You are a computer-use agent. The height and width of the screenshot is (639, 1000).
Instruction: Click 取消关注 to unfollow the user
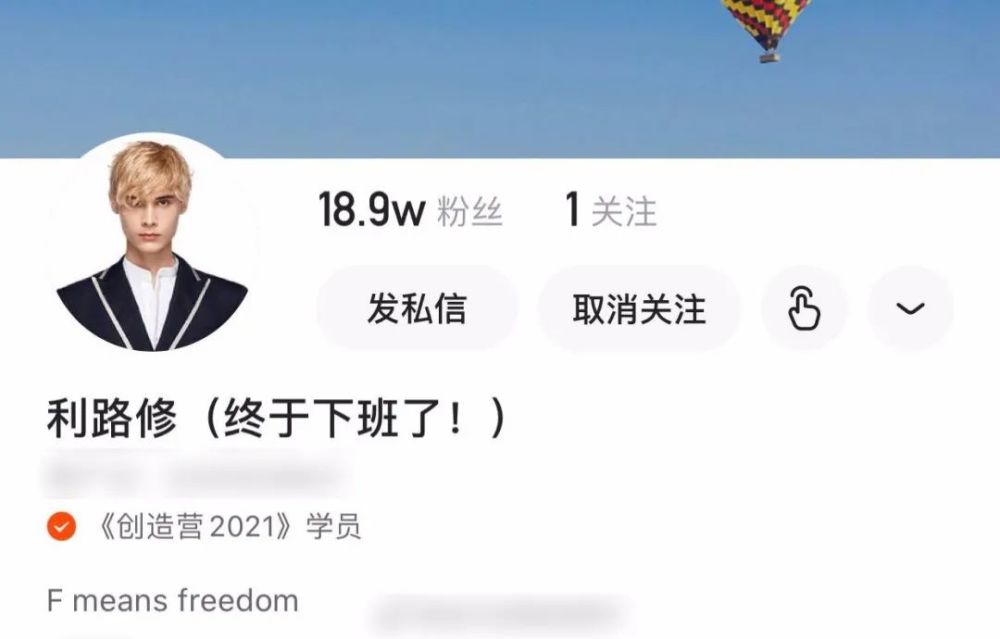click(x=639, y=309)
